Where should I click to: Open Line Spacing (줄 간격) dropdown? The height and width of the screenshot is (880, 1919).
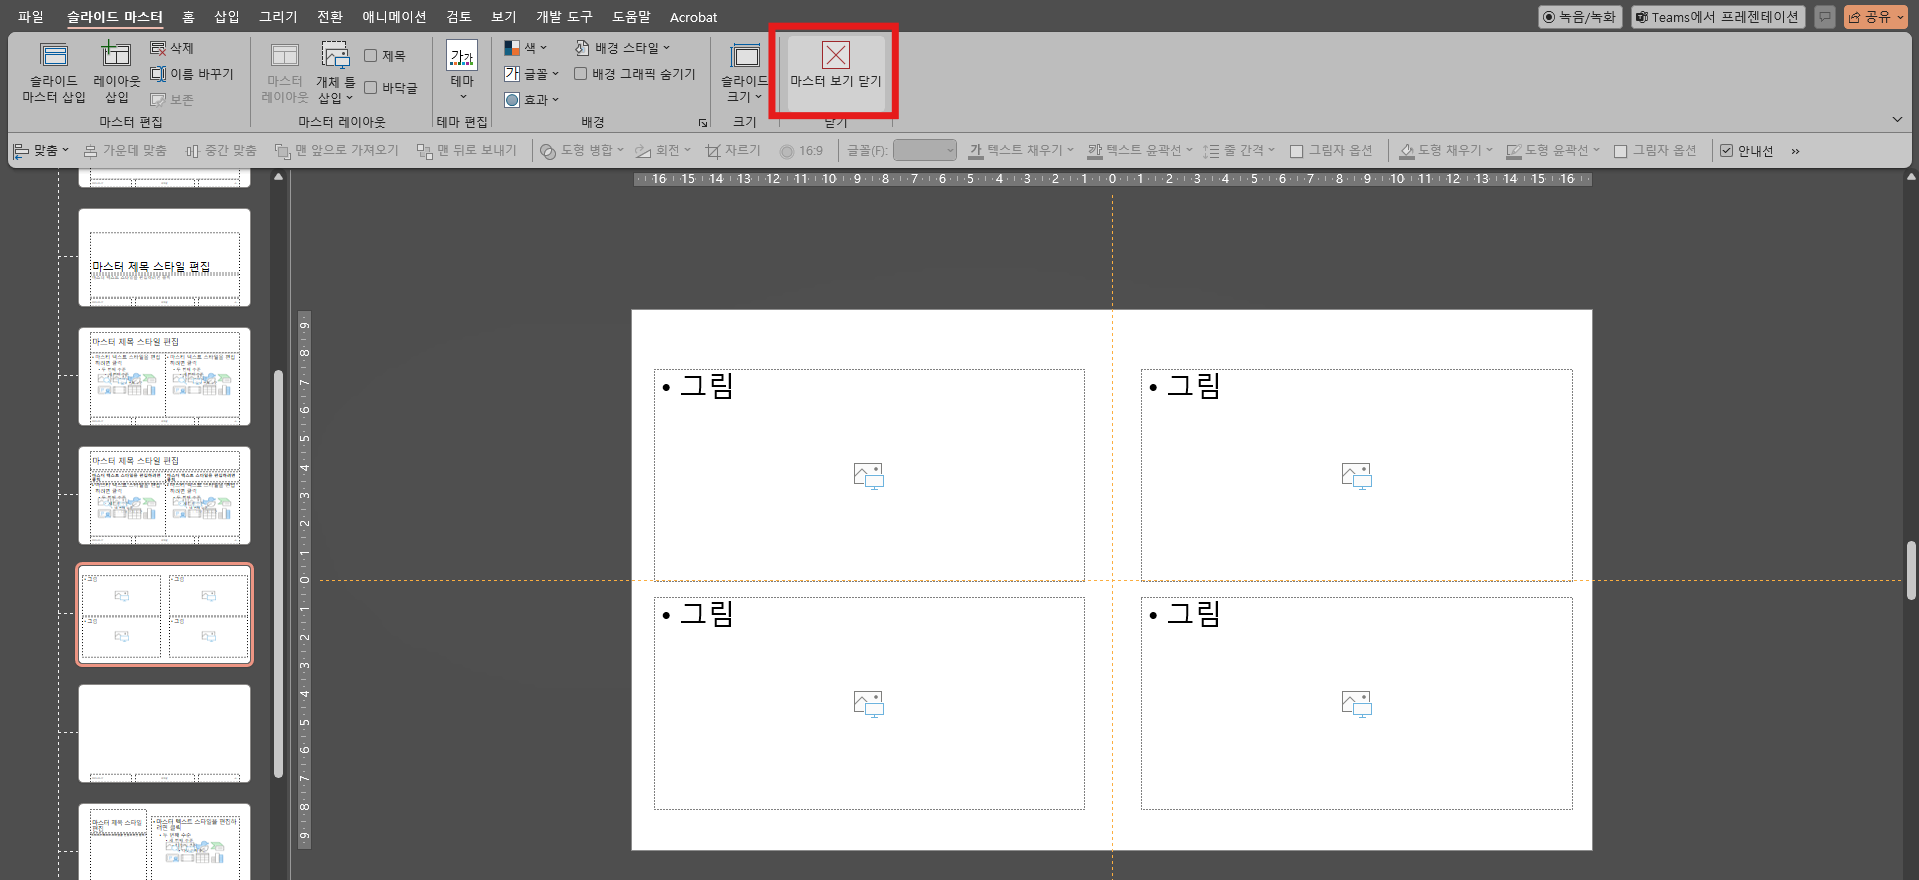pos(1239,151)
